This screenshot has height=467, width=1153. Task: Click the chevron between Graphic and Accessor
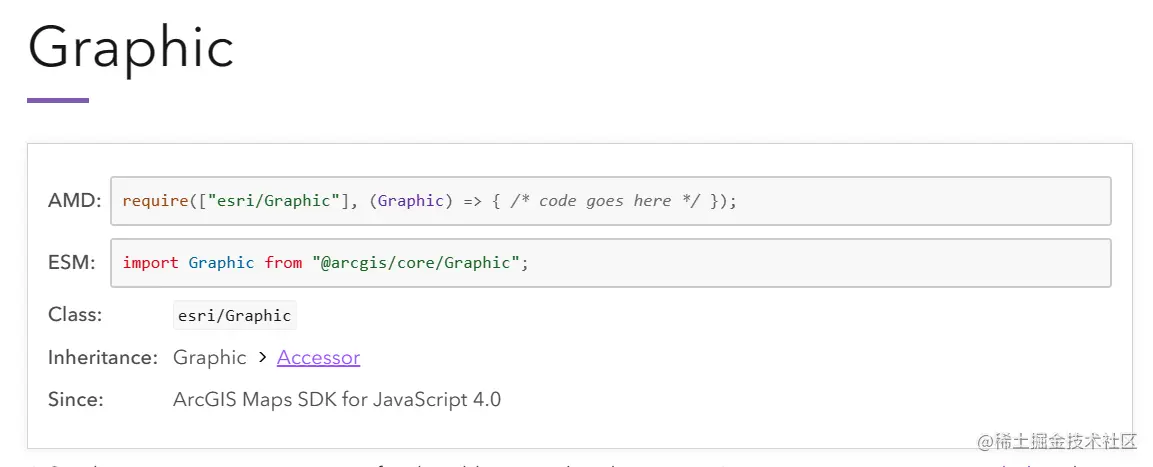pyautogui.click(x=262, y=358)
